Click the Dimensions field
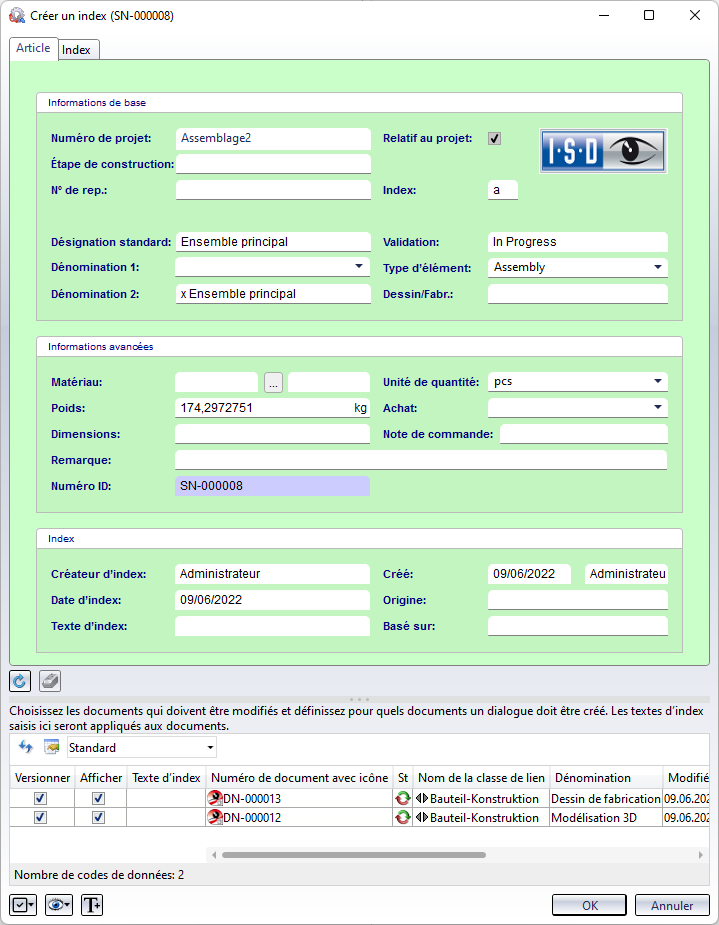 pyautogui.click(x=273, y=434)
